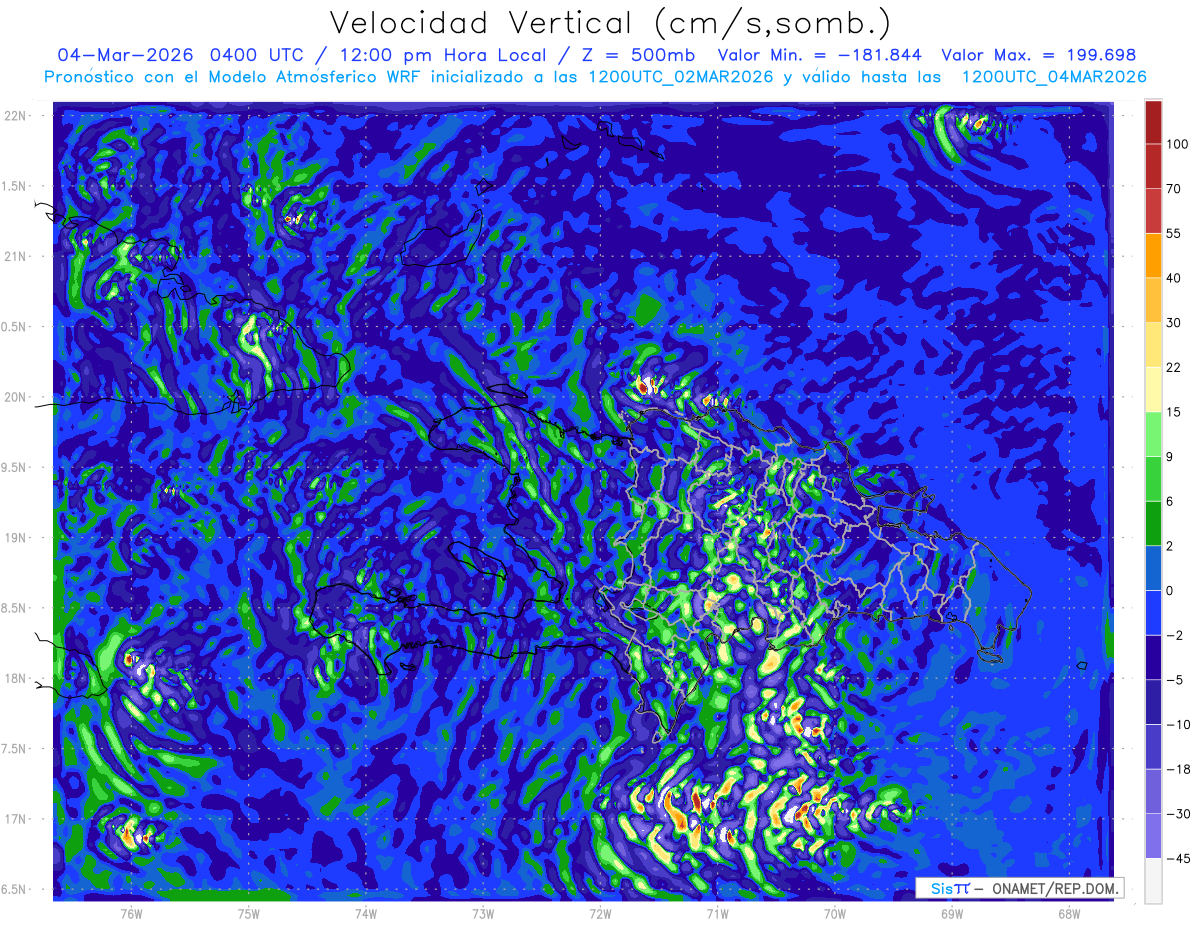
Task: Click the "68W" longitude label
Action: pyautogui.click(x=1068, y=913)
